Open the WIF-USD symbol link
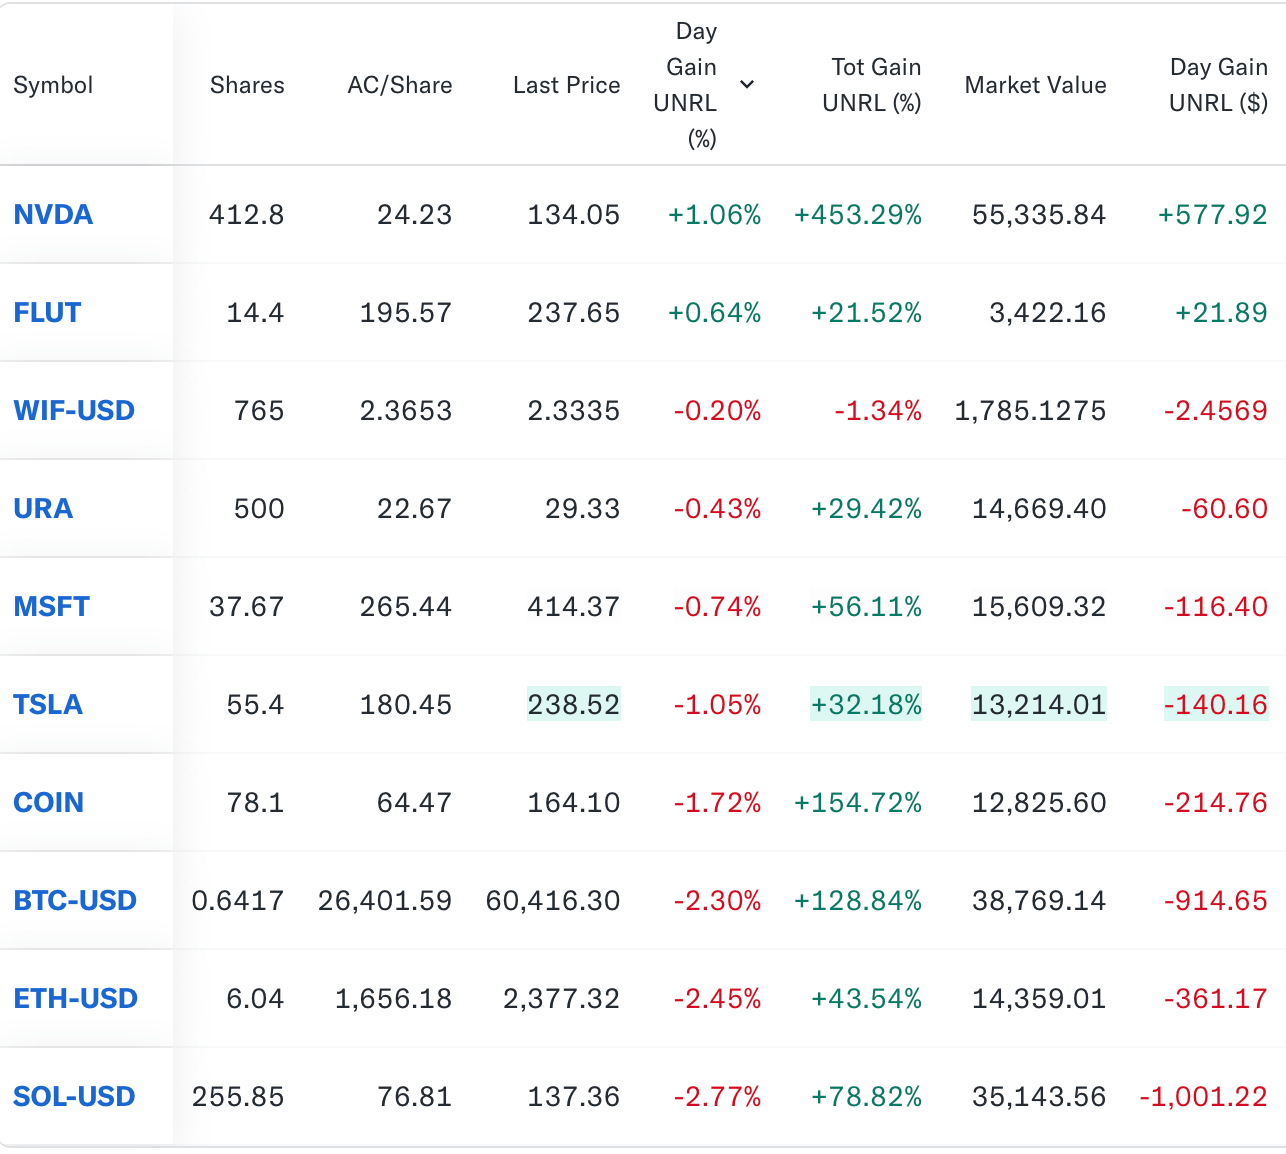This screenshot has width=1286, height=1154. [x=74, y=411]
